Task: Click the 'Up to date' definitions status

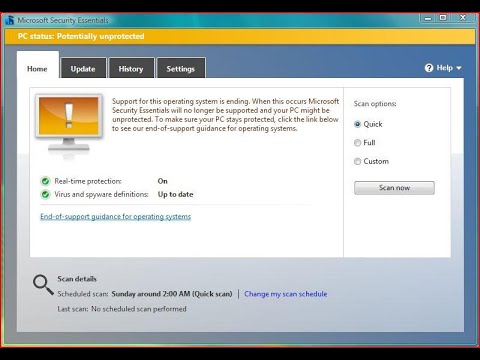Action: 176,194
